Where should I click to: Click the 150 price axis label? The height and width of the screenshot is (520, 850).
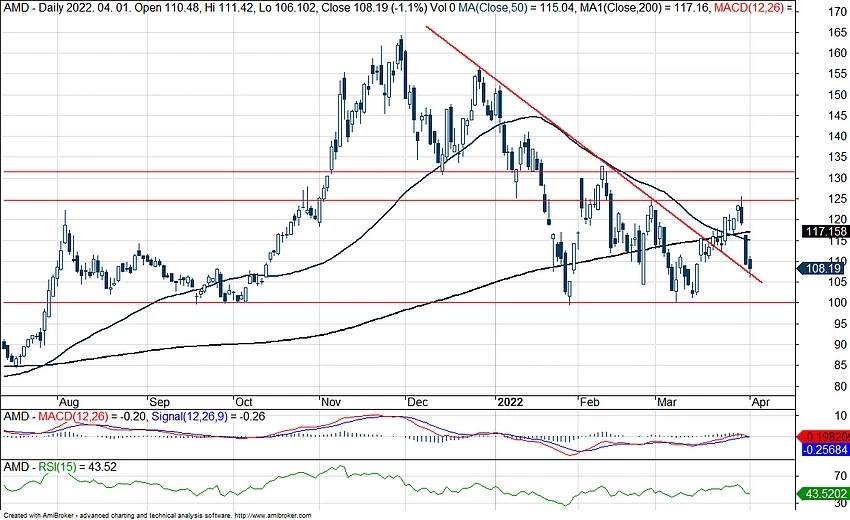pyautogui.click(x=837, y=95)
